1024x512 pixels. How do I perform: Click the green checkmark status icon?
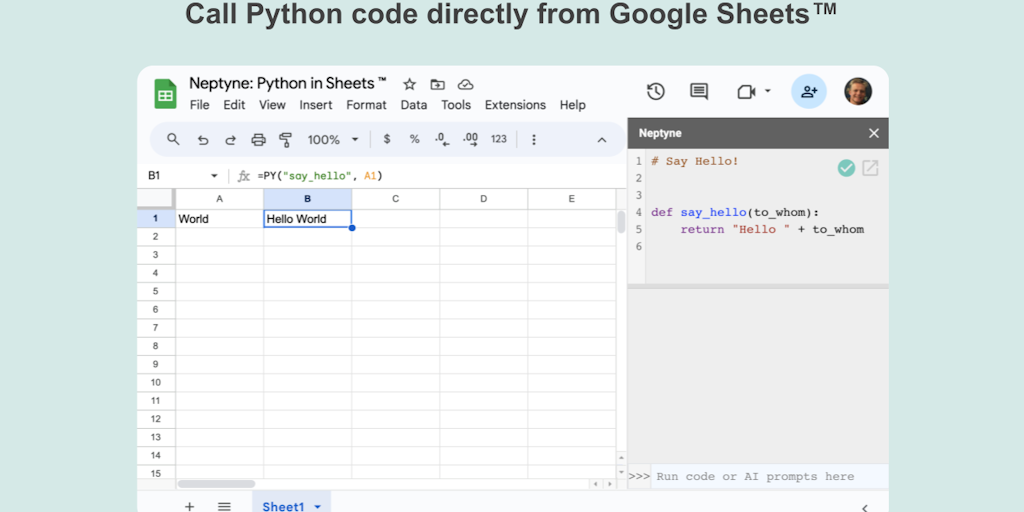click(846, 168)
